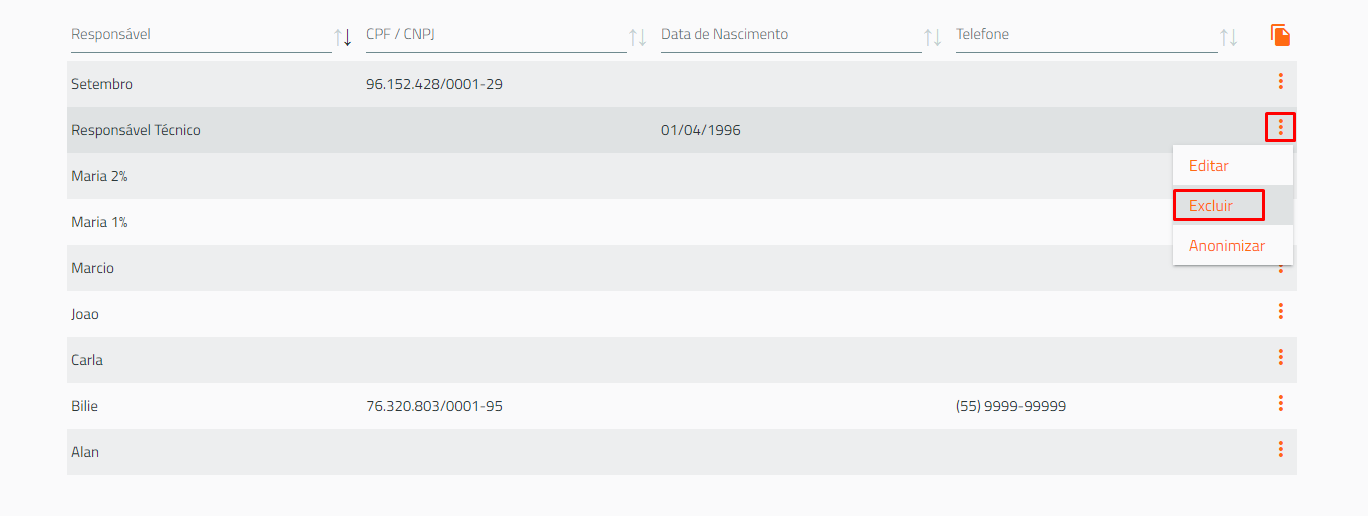1368x516 pixels.
Task: Select the Marcio row name
Action: pyautogui.click(x=92, y=268)
